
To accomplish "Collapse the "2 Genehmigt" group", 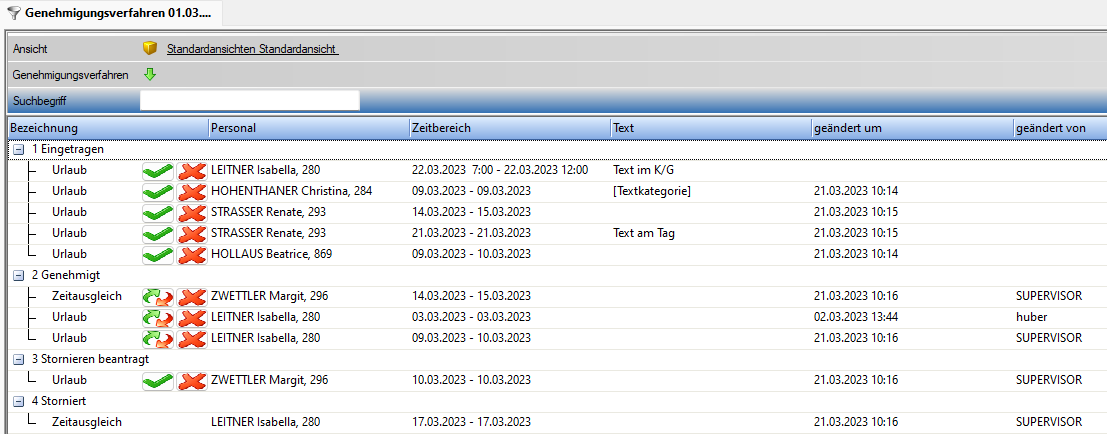I will pyautogui.click(x=19, y=275).
